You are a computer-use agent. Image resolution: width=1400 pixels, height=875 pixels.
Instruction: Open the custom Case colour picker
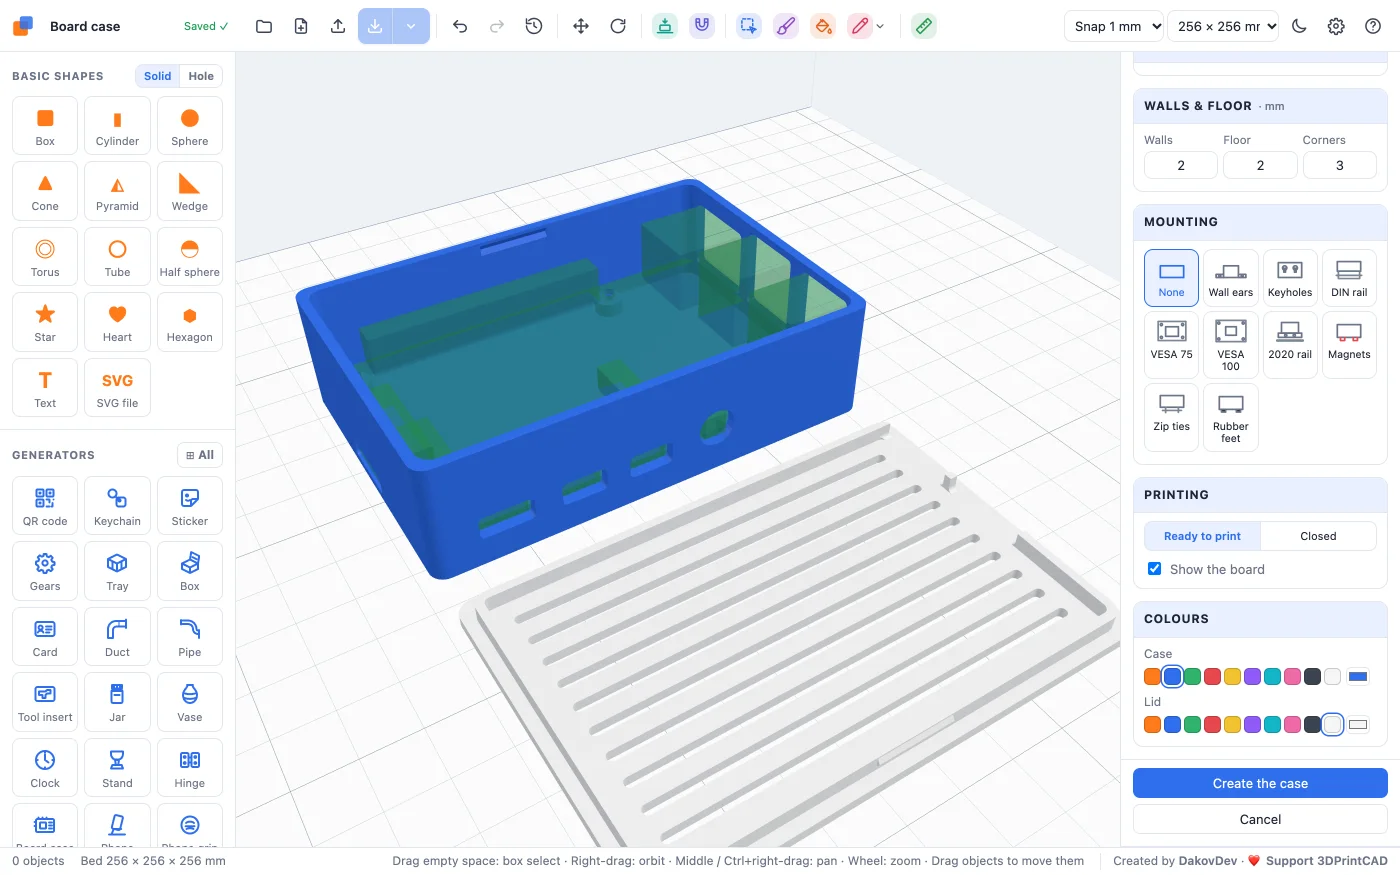pos(1358,677)
